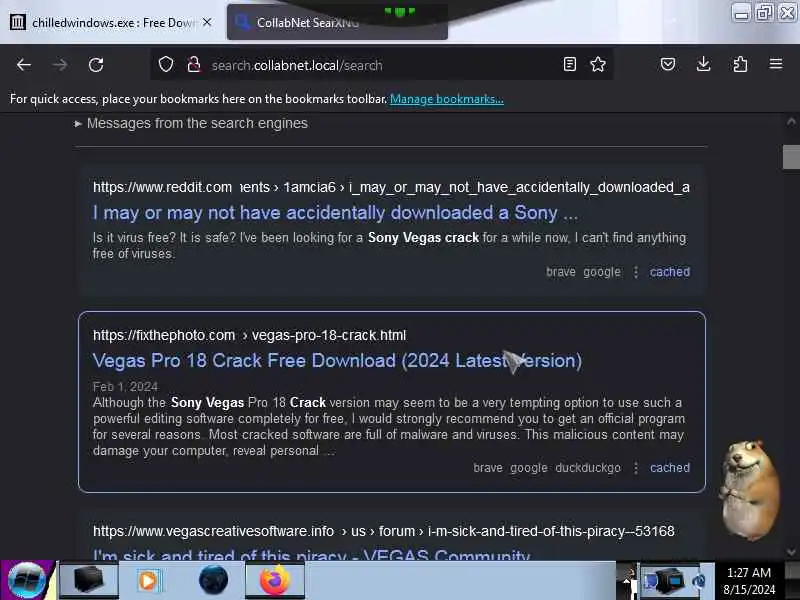The width and height of the screenshot is (800, 600).
Task: Click the taskbar clock showing 1:27 AM
Action: click(748, 581)
